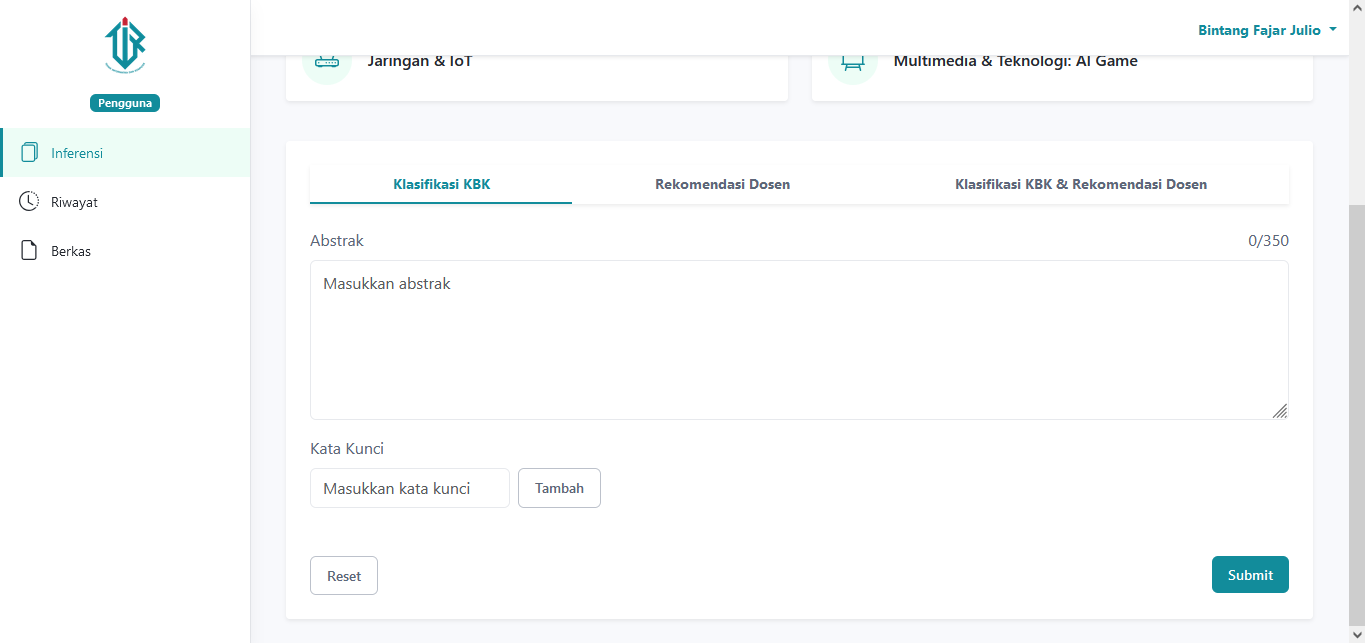Switch to the Klasifikasi KBK tab
1365x643 pixels.
[x=441, y=185]
